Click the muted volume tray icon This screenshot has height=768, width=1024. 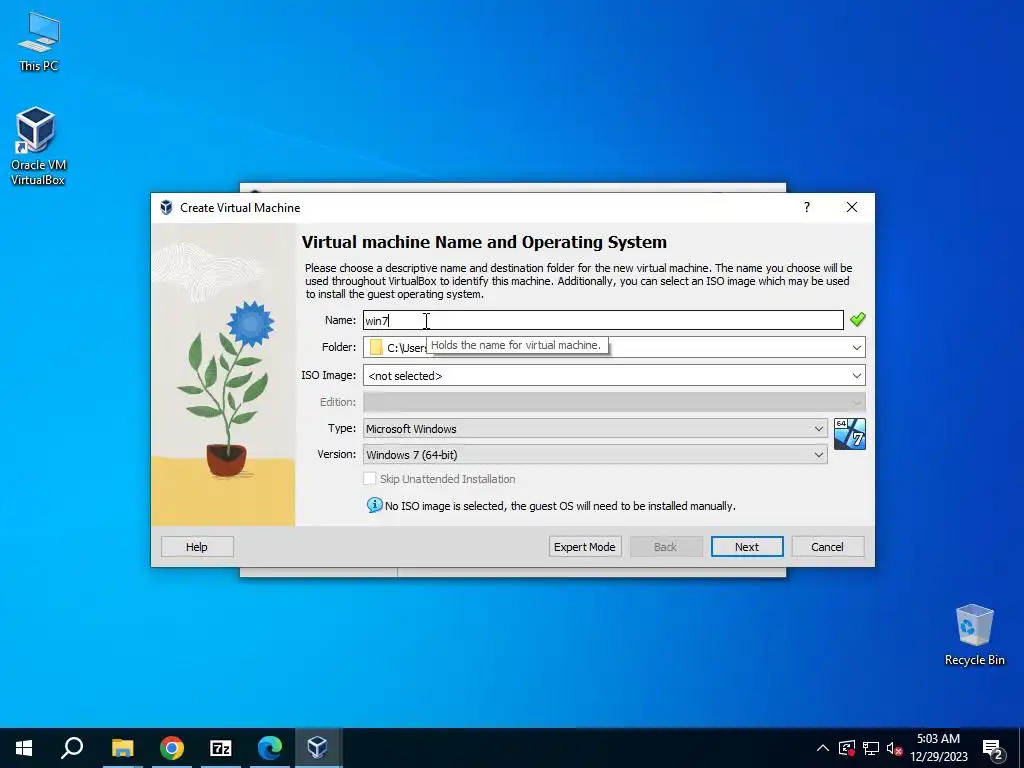(x=894, y=748)
